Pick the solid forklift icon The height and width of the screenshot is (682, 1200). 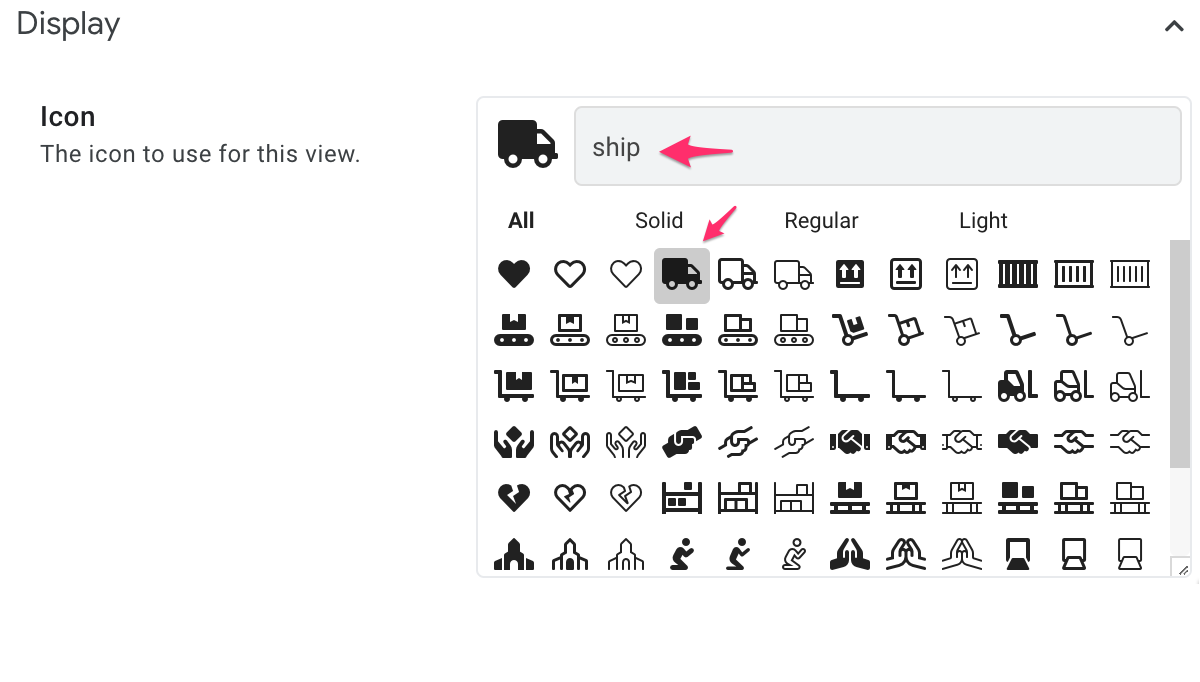[x=1018, y=385]
